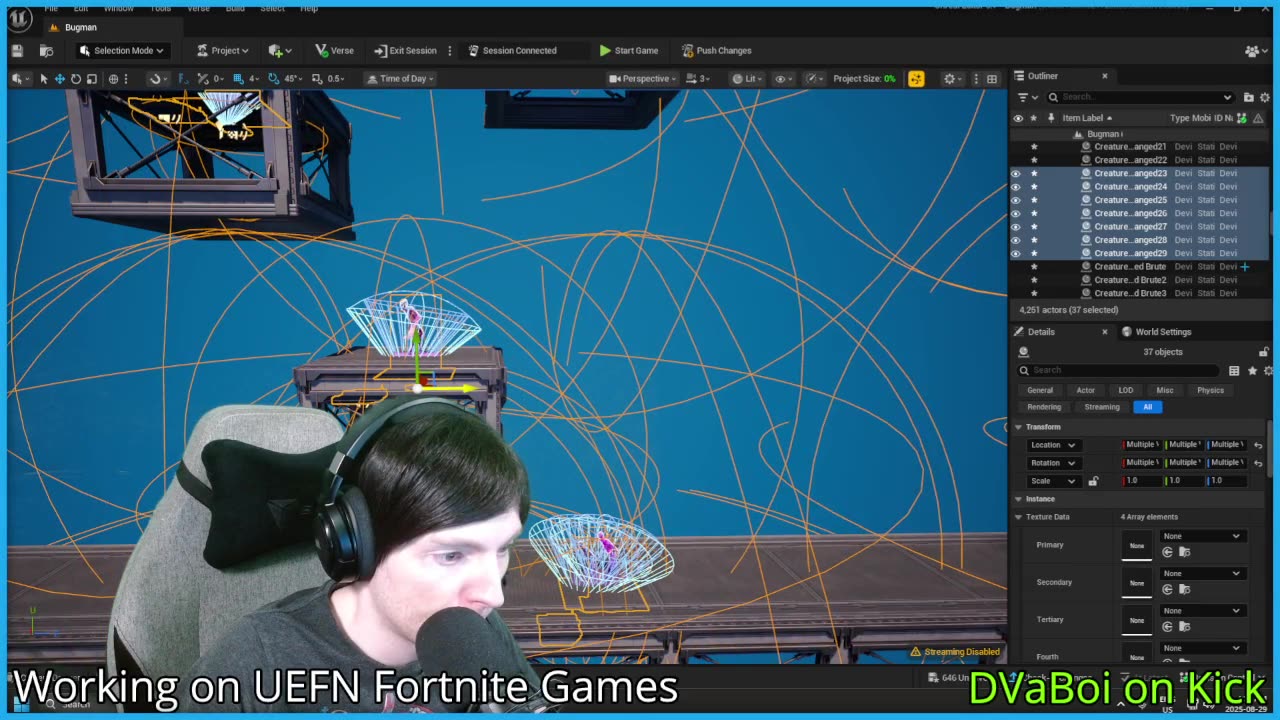This screenshot has width=1280, height=720.
Task: Click the Primary texture None thumbnail
Action: [x=1137, y=545]
